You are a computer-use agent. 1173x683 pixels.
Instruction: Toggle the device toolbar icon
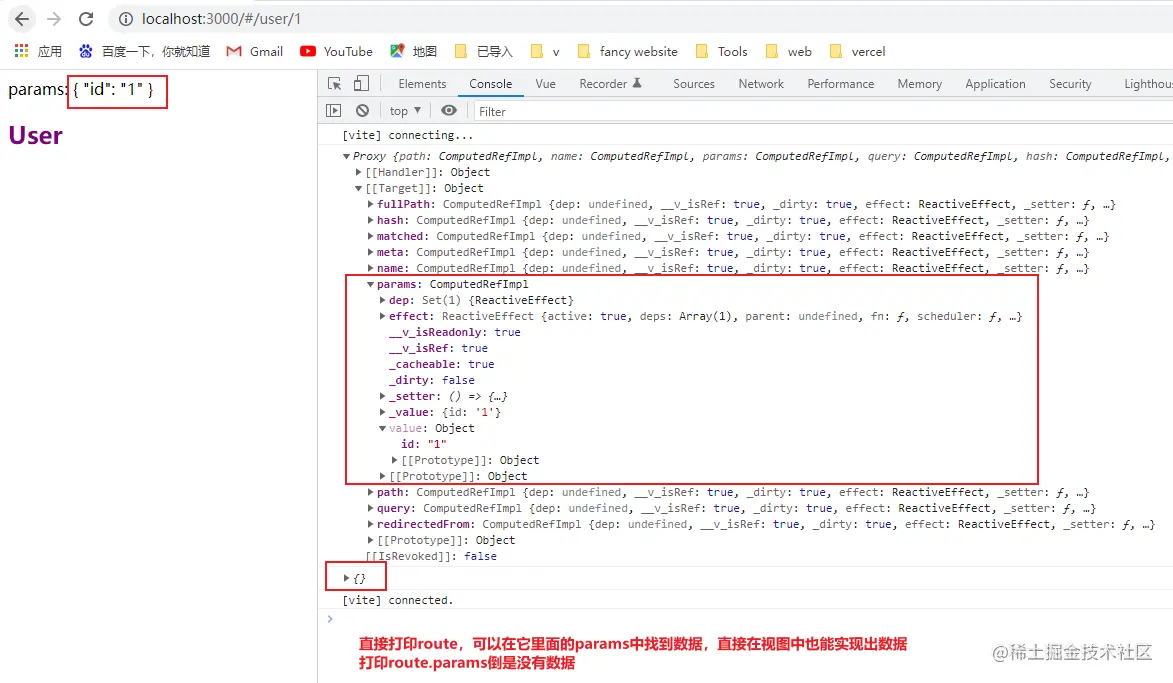point(361,83)
